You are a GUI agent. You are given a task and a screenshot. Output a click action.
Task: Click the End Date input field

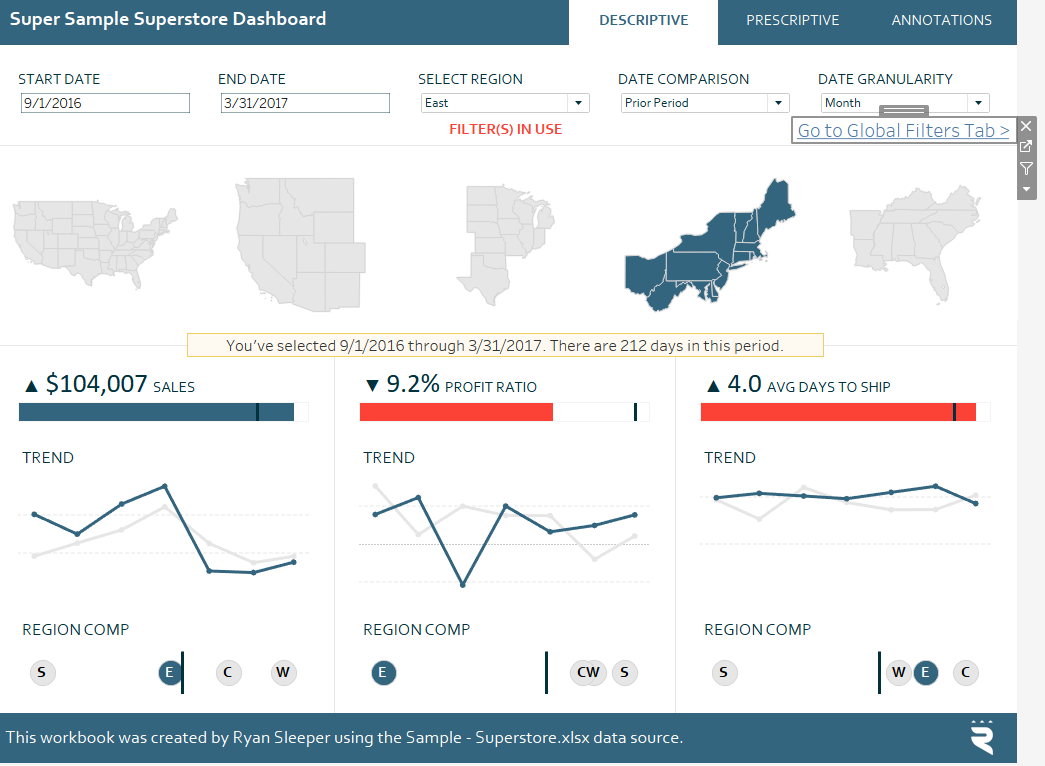(x=305, y=103)
